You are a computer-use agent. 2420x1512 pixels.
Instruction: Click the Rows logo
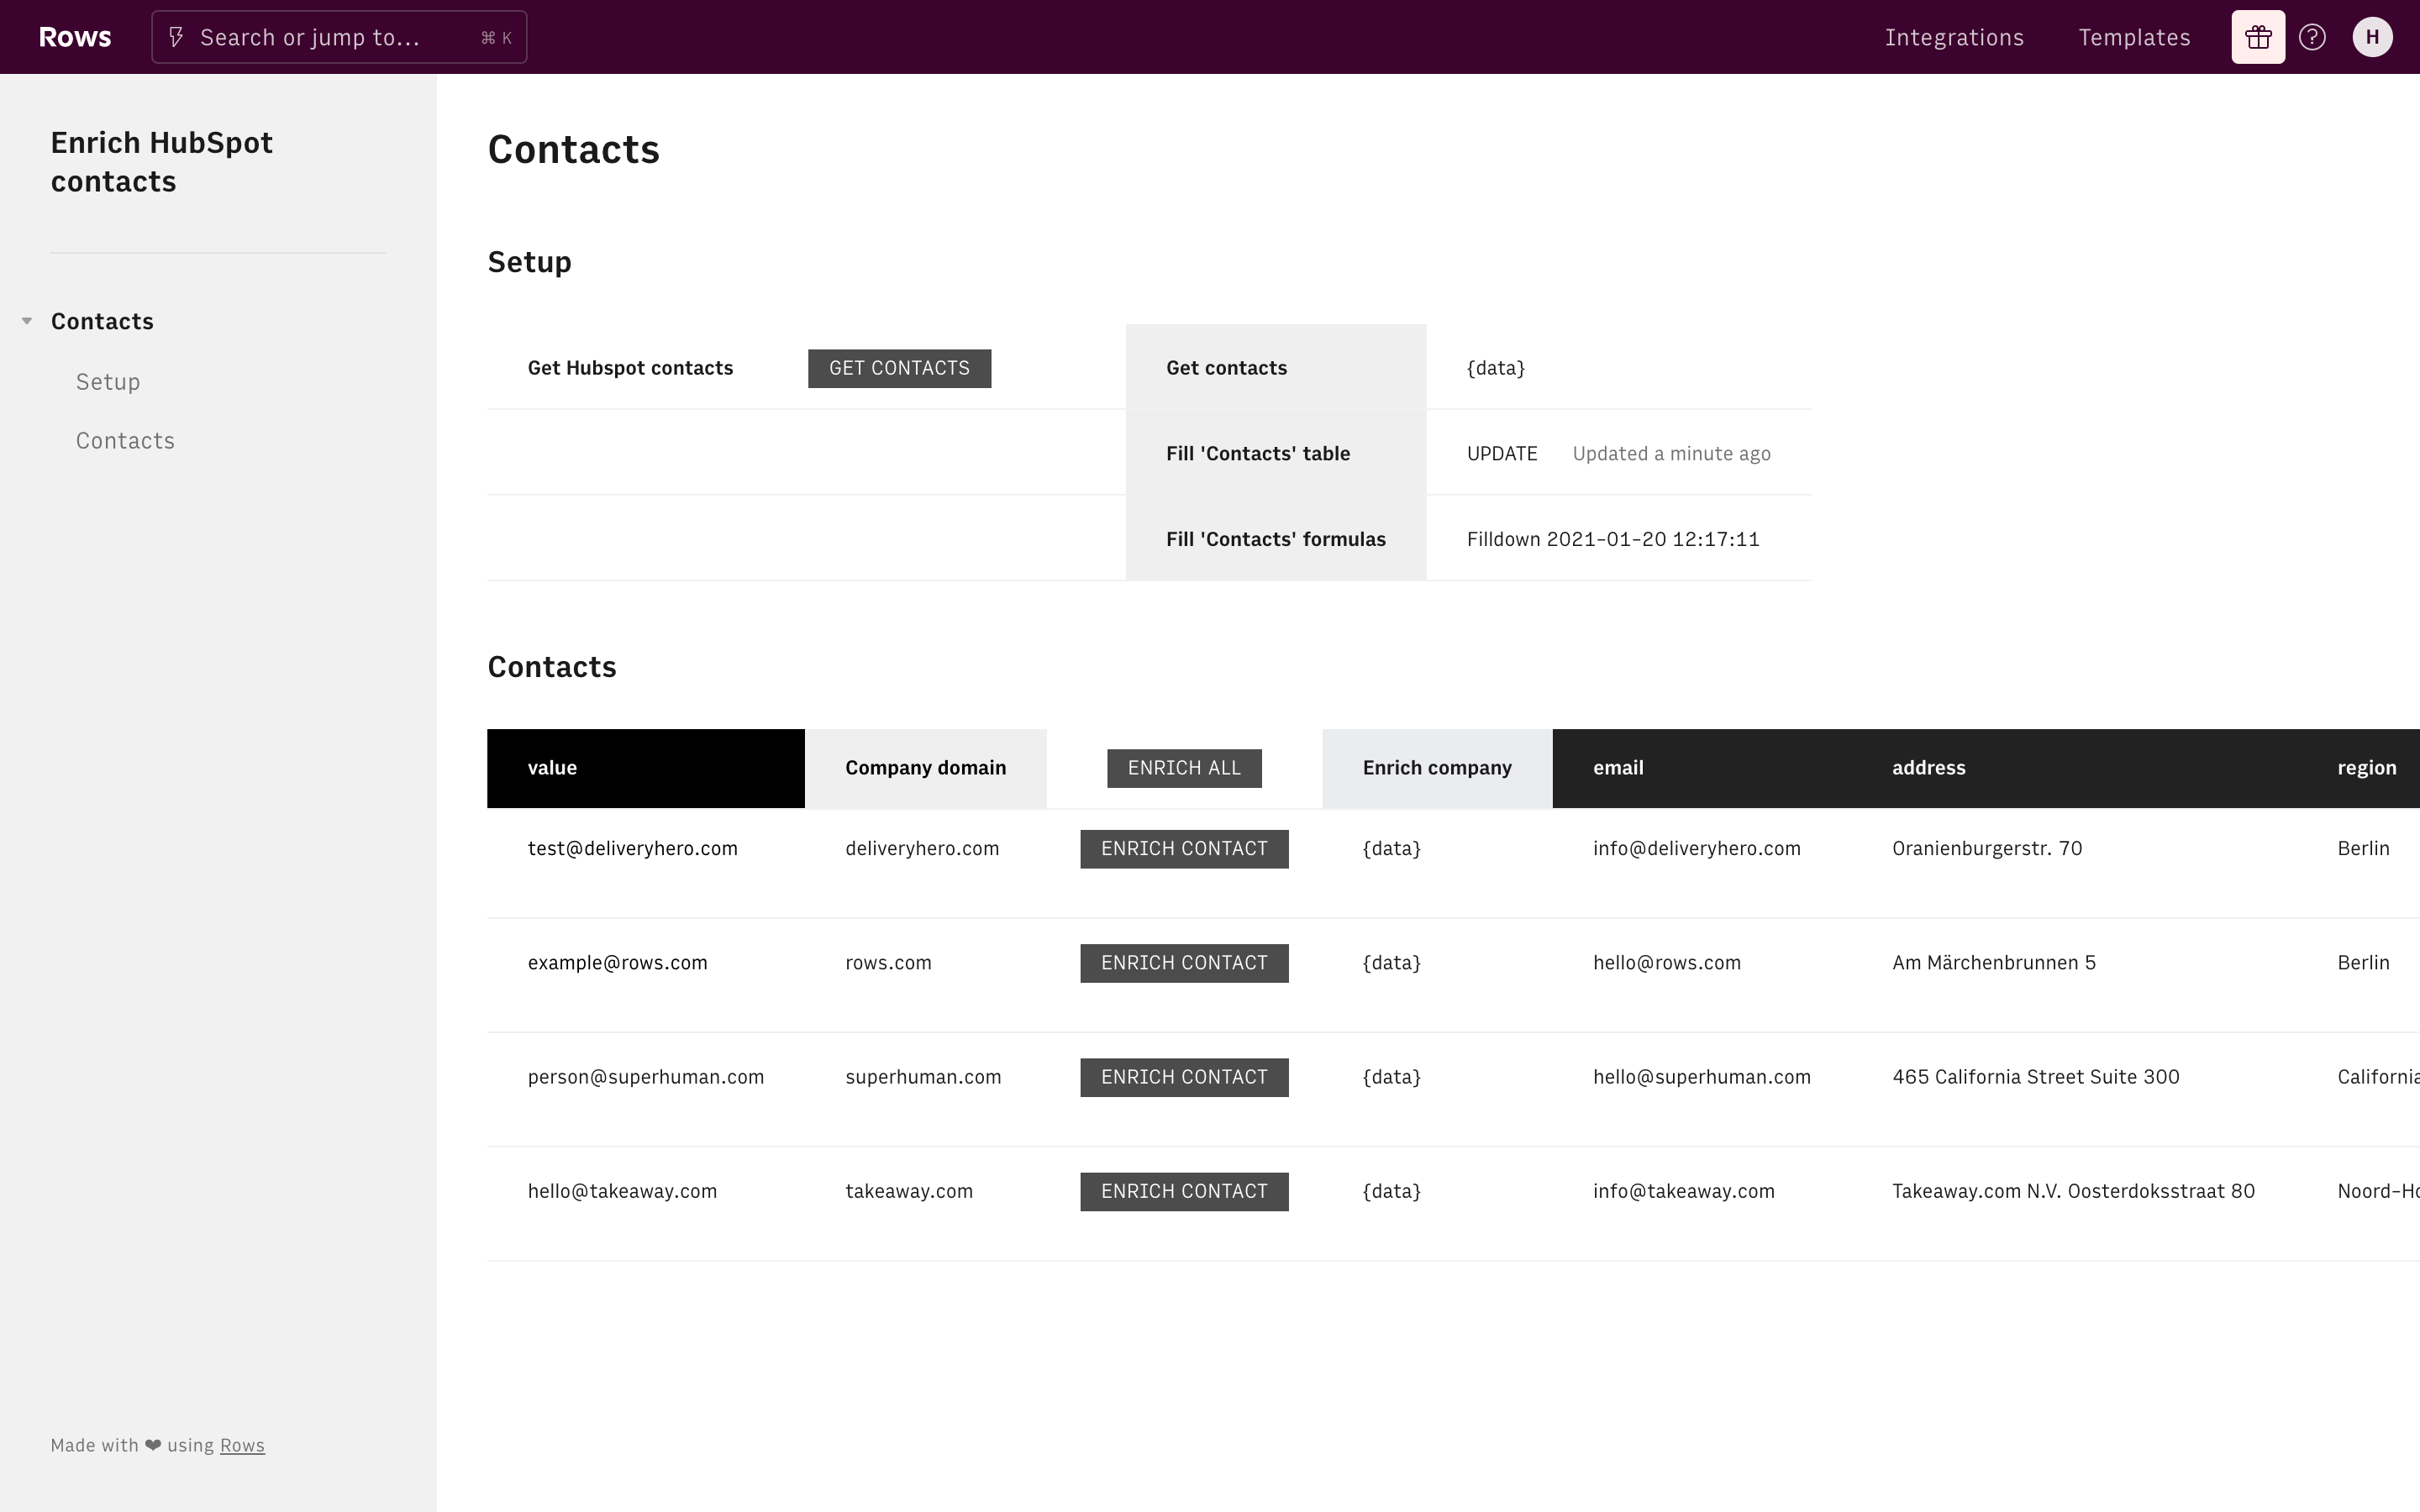[x=75, y=37]
